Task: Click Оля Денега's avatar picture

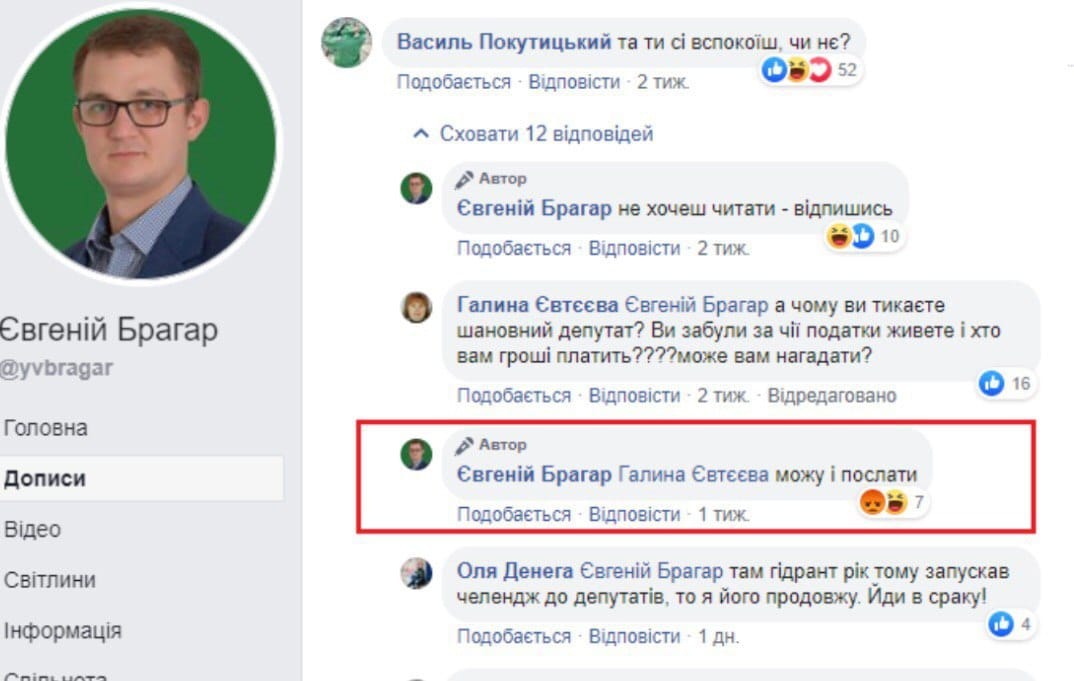Action: pyautogui.click(x=416, y=573)
